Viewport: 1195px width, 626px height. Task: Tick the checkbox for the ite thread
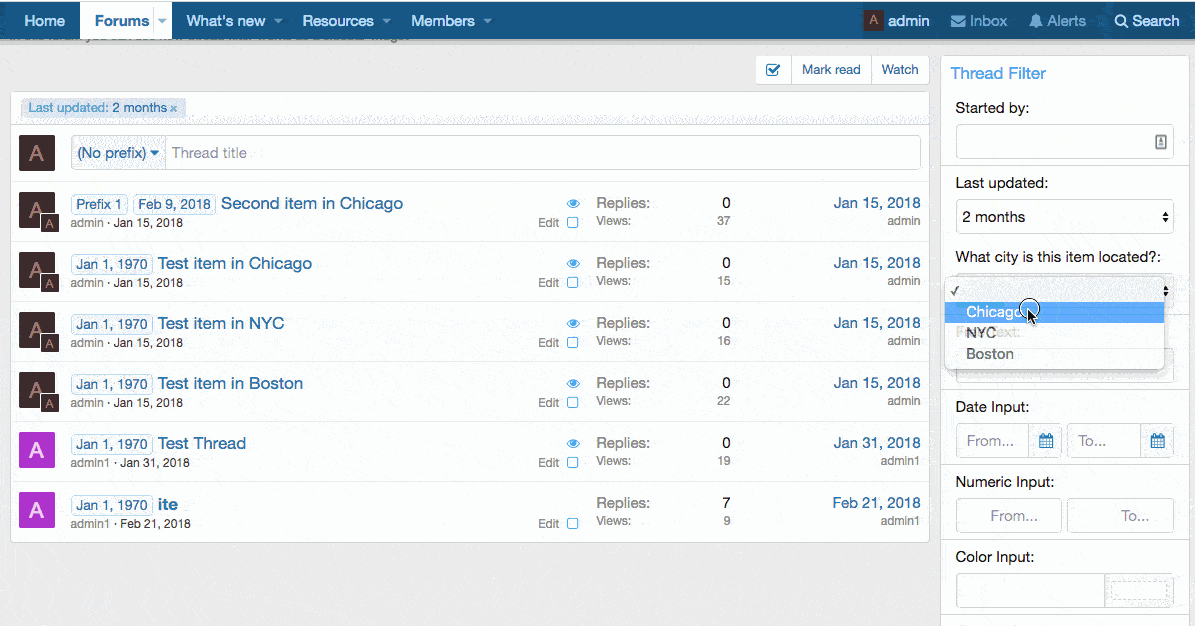[x=573, y=523]
